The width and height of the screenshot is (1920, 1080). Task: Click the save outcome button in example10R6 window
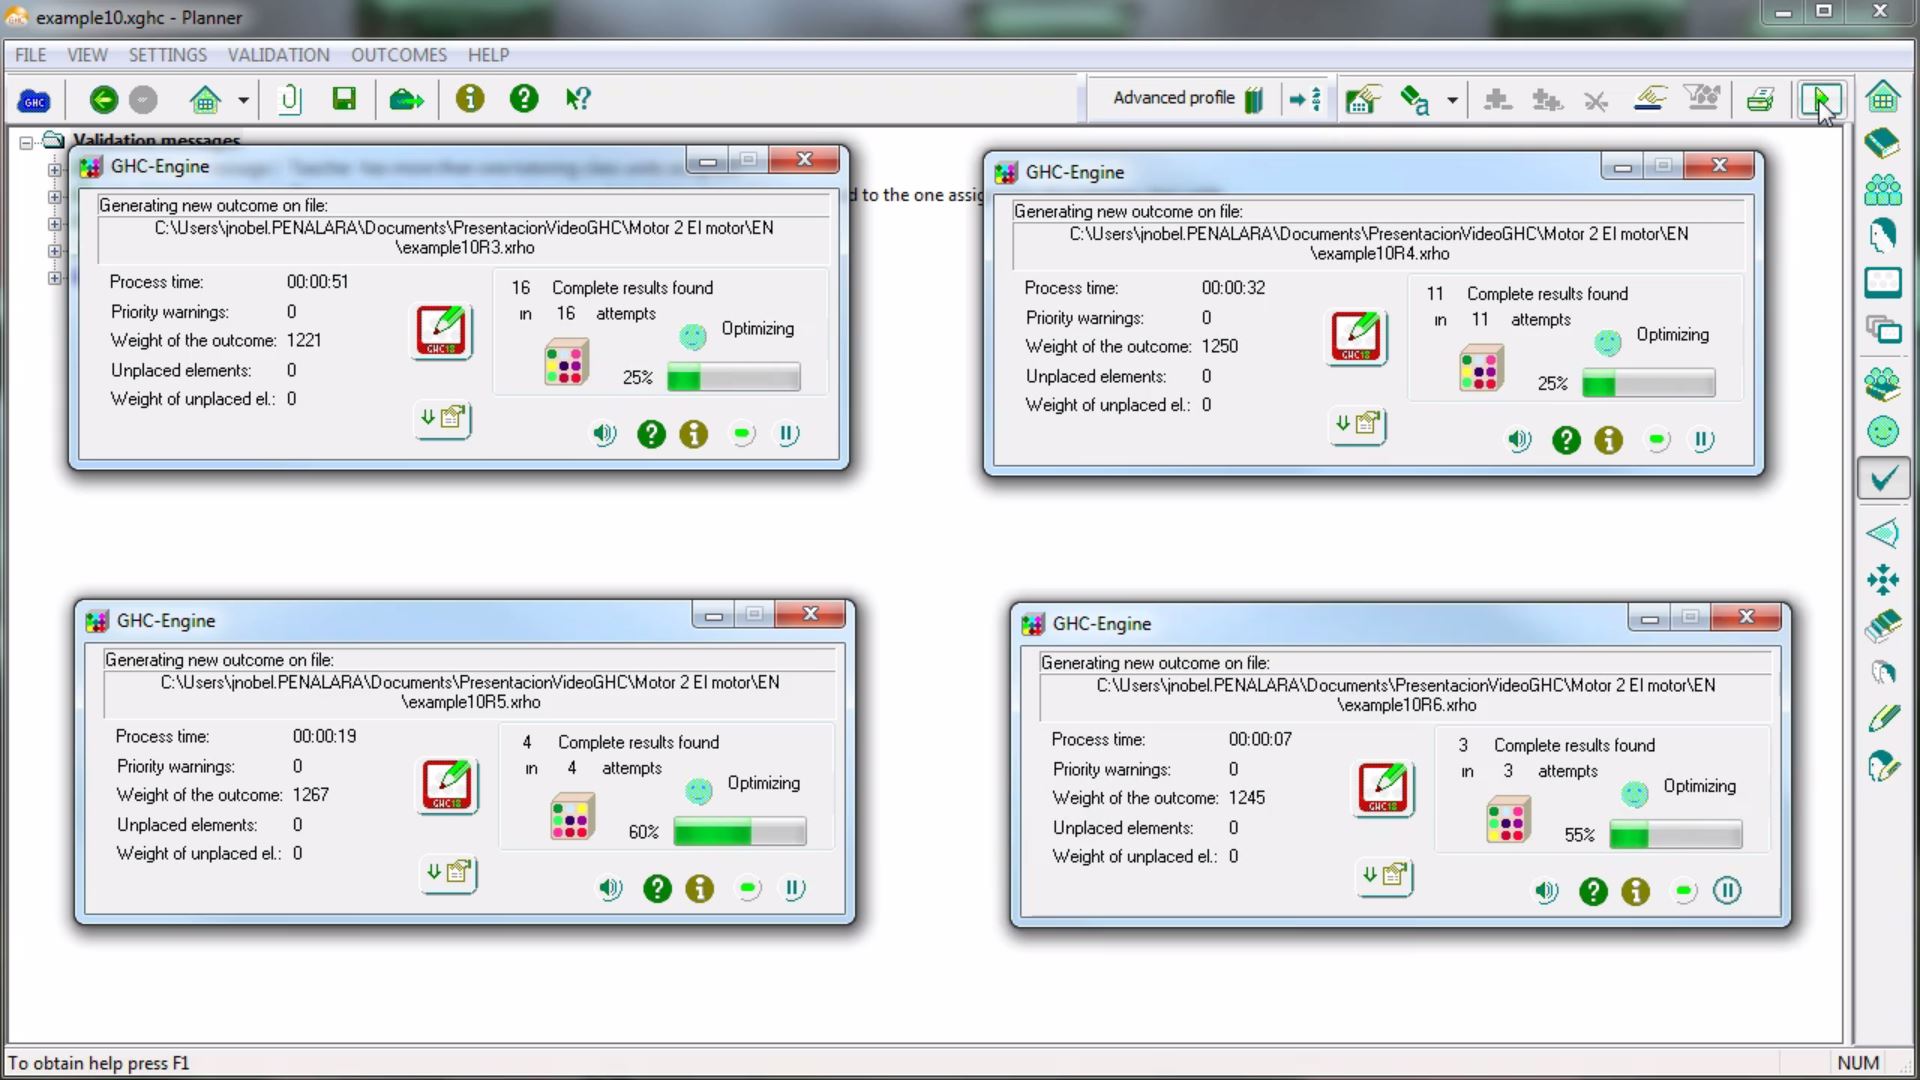coord(1384,876)
